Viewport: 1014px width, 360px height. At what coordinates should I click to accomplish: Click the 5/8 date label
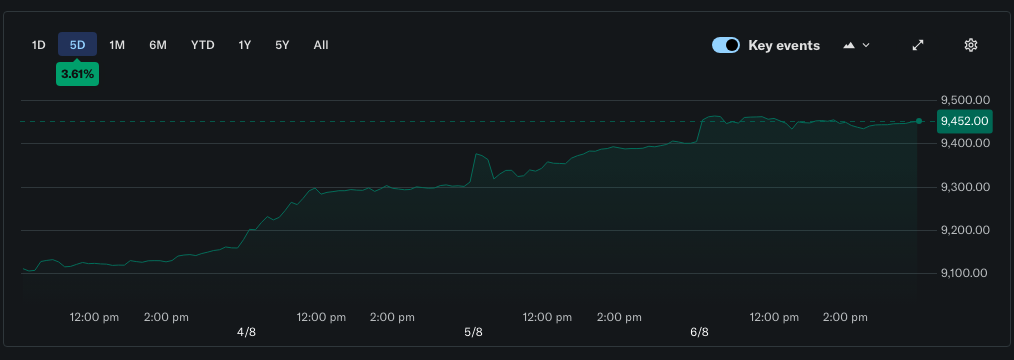[x=473, y=332]
